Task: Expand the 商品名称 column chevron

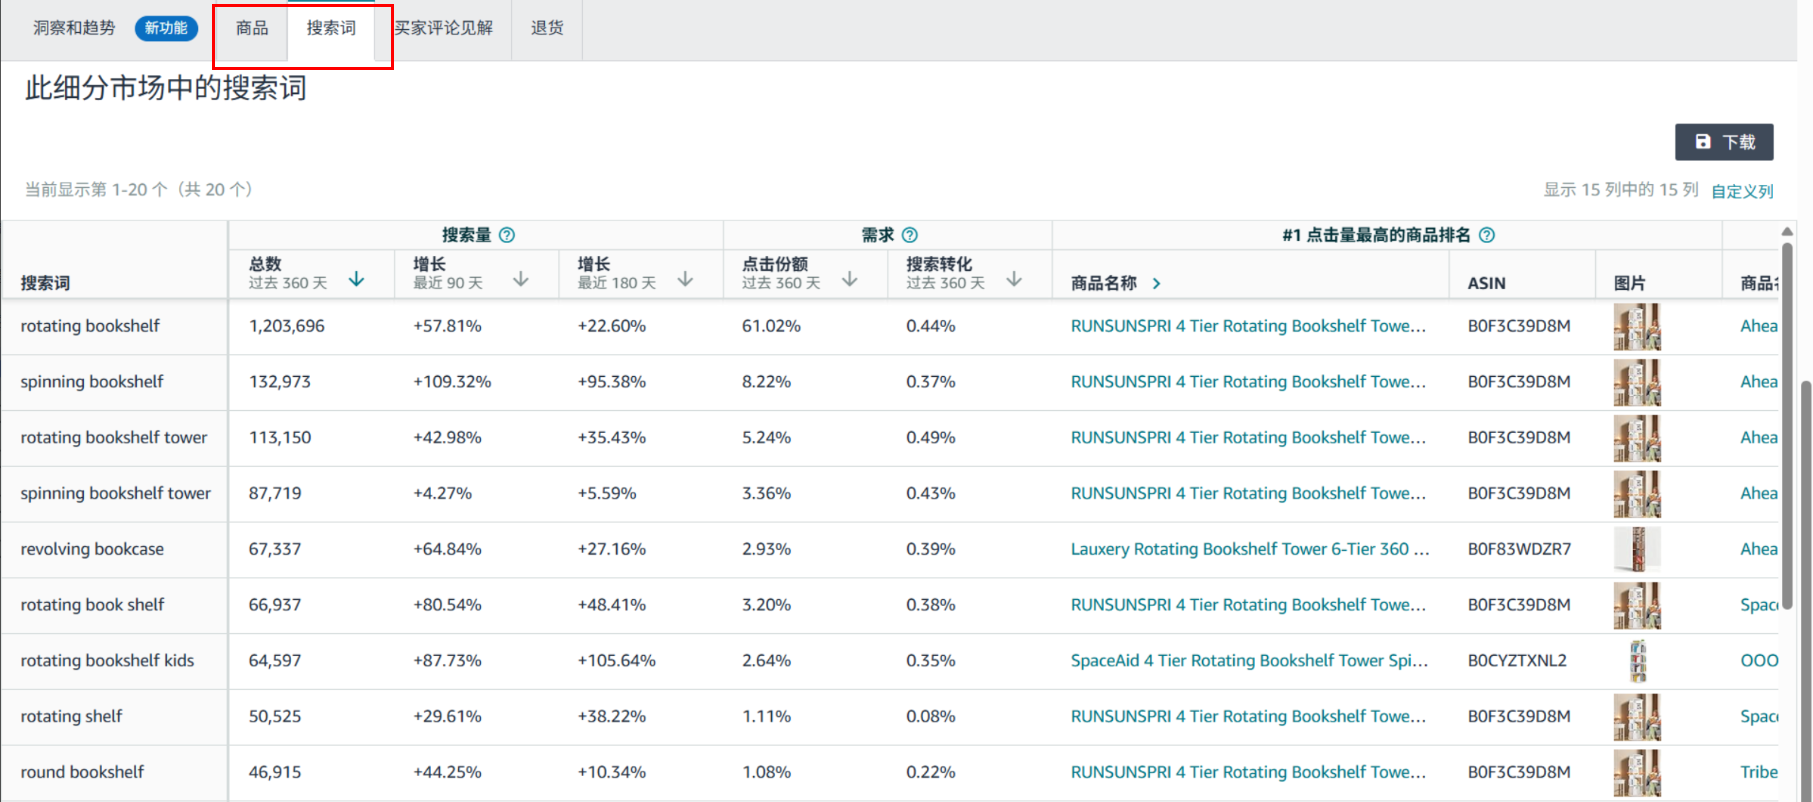Action: coord(1157,284)
